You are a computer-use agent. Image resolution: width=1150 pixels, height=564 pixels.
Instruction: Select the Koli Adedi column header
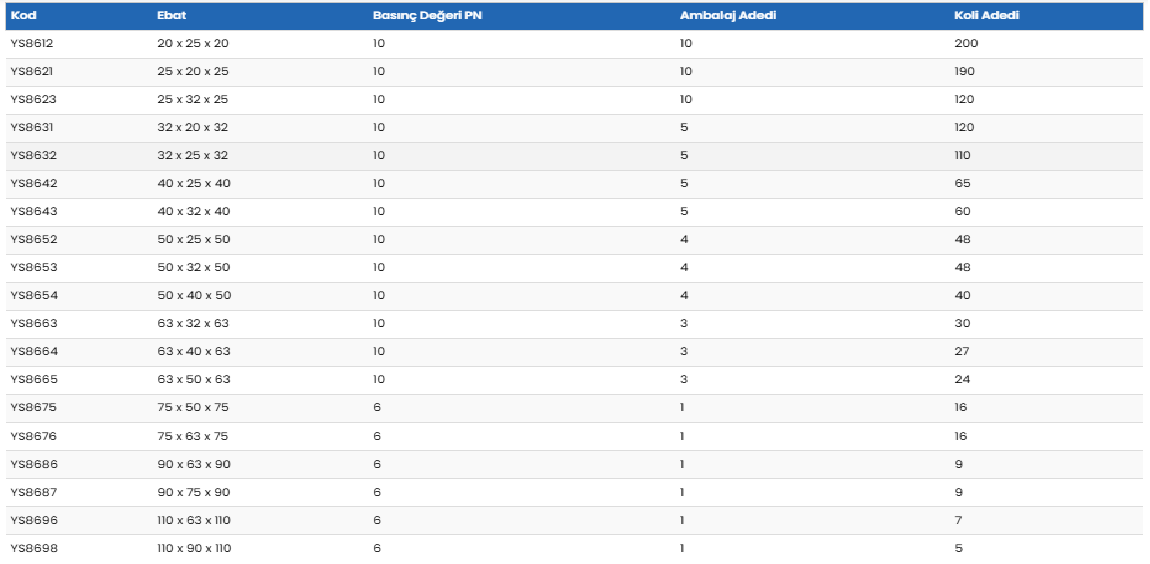(987, 16)
